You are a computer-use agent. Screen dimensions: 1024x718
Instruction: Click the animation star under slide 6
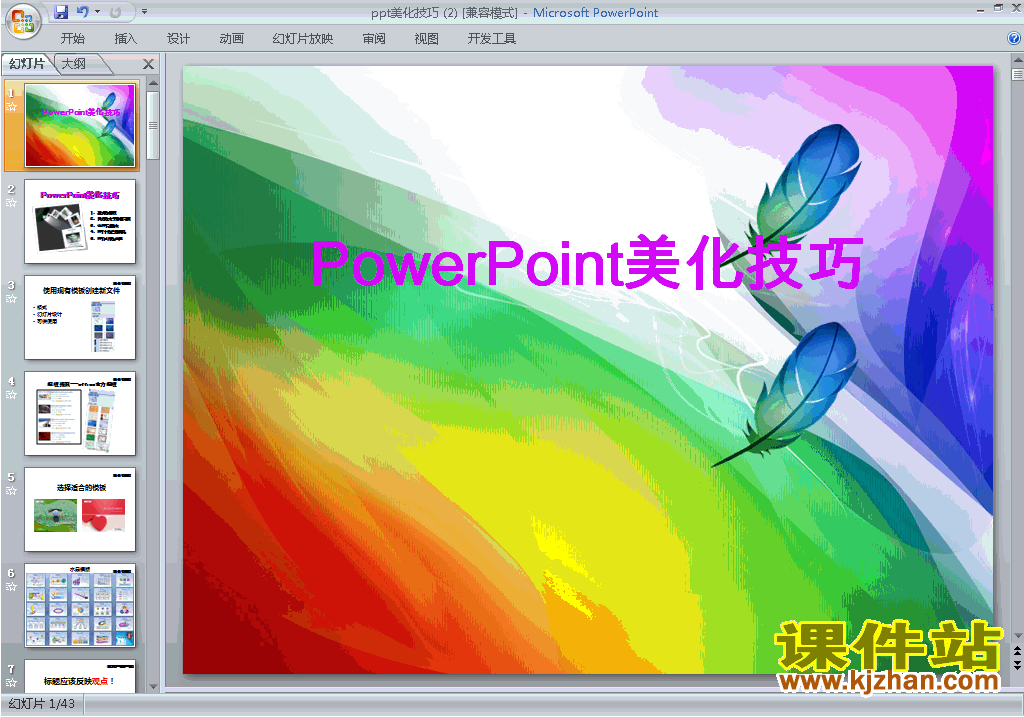(11, 587)
